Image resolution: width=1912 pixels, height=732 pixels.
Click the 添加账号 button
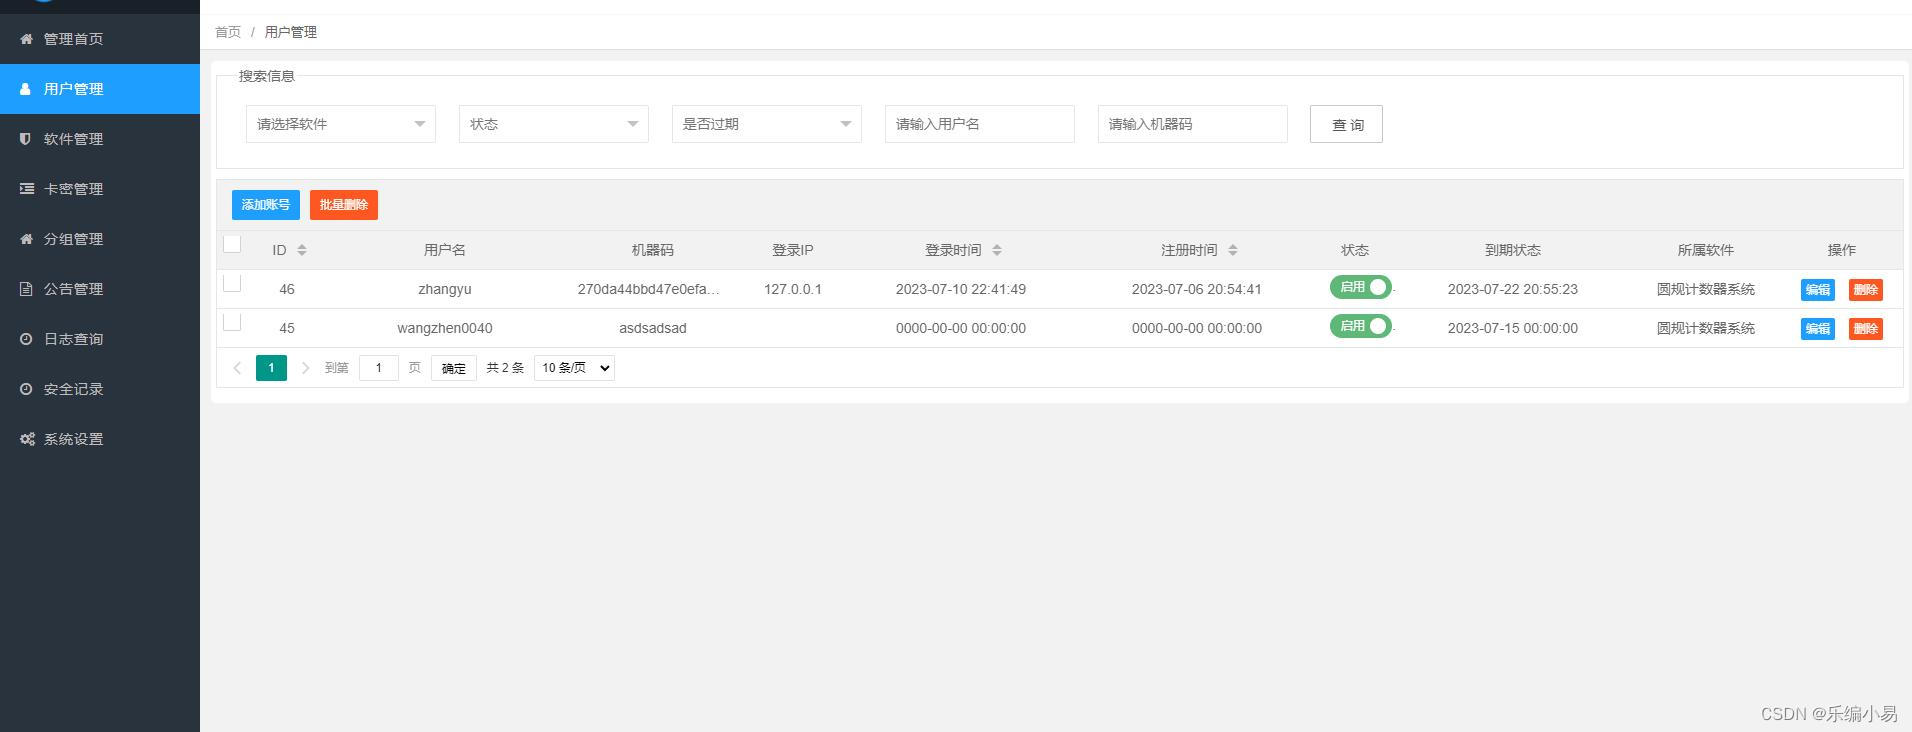point(266,205)
